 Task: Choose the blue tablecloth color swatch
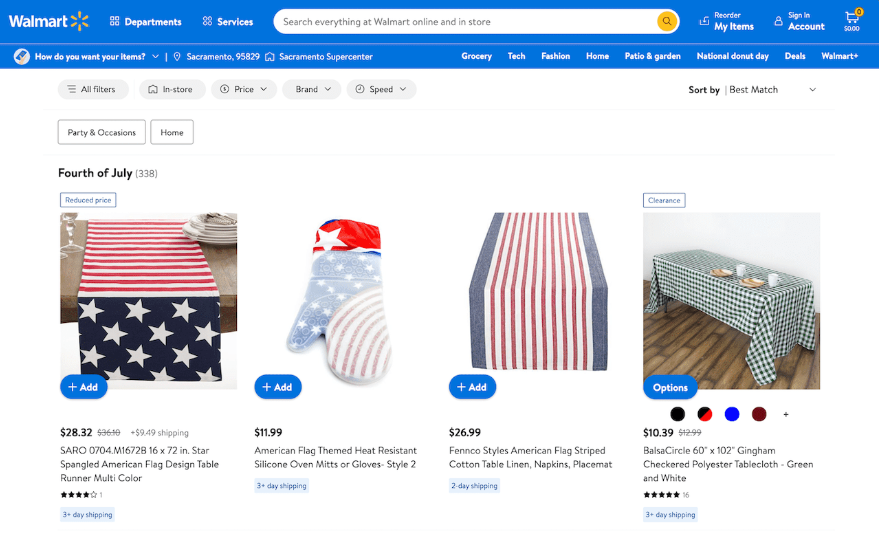732,414
